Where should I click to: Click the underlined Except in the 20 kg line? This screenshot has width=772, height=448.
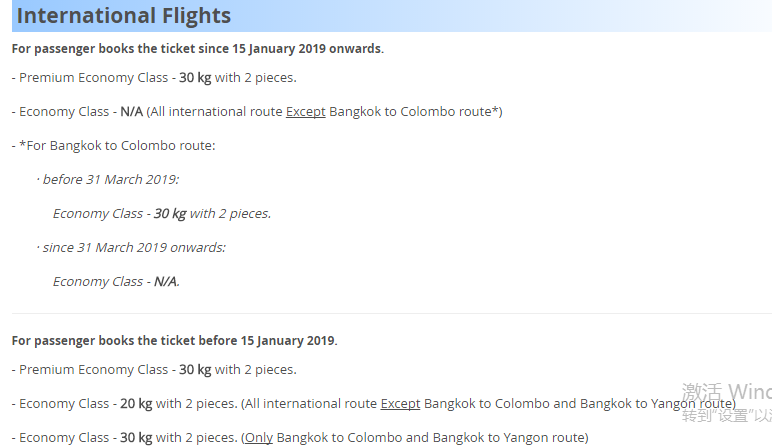(x=400, y=404)
